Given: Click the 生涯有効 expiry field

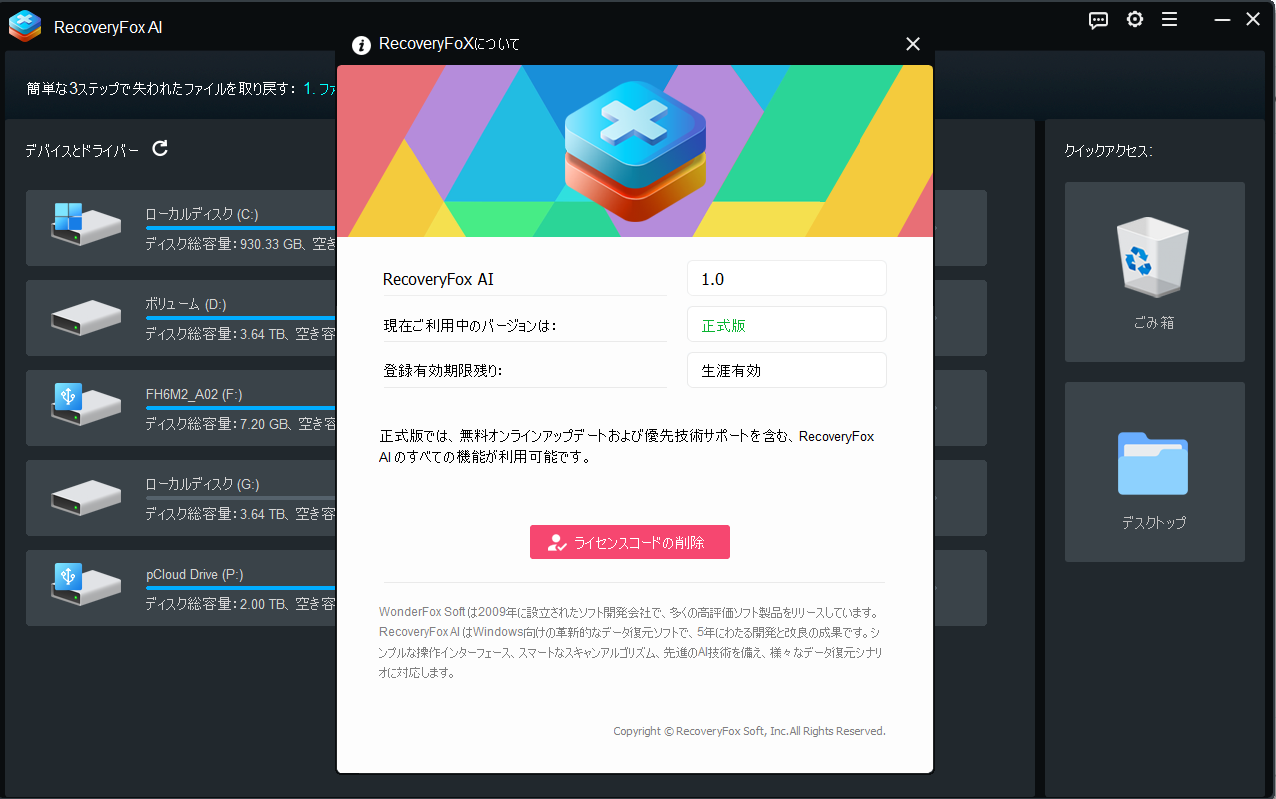Looking at the screenshot, I should point(787,370).
